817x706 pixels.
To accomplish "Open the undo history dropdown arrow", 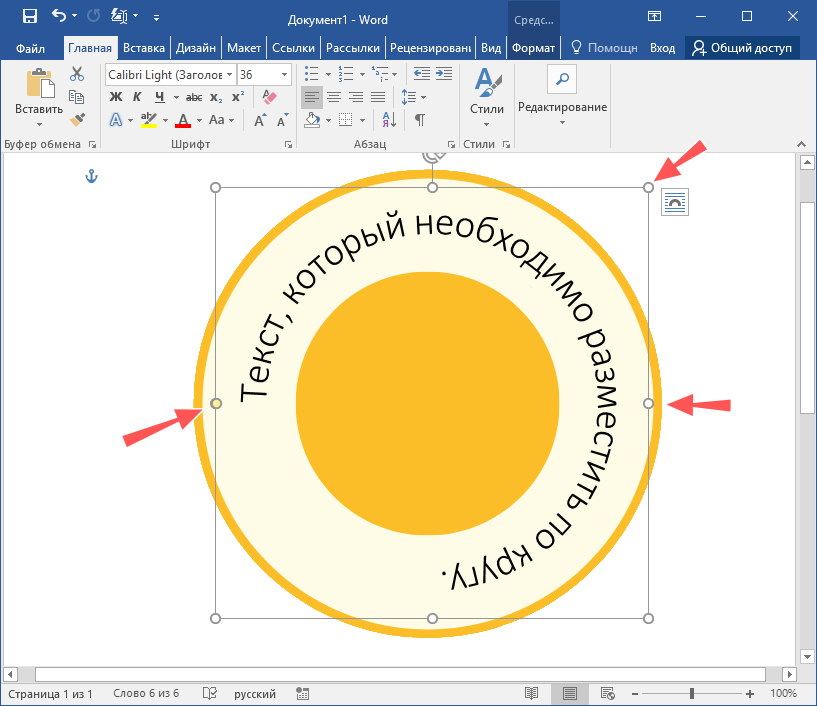I will (75, 16).
